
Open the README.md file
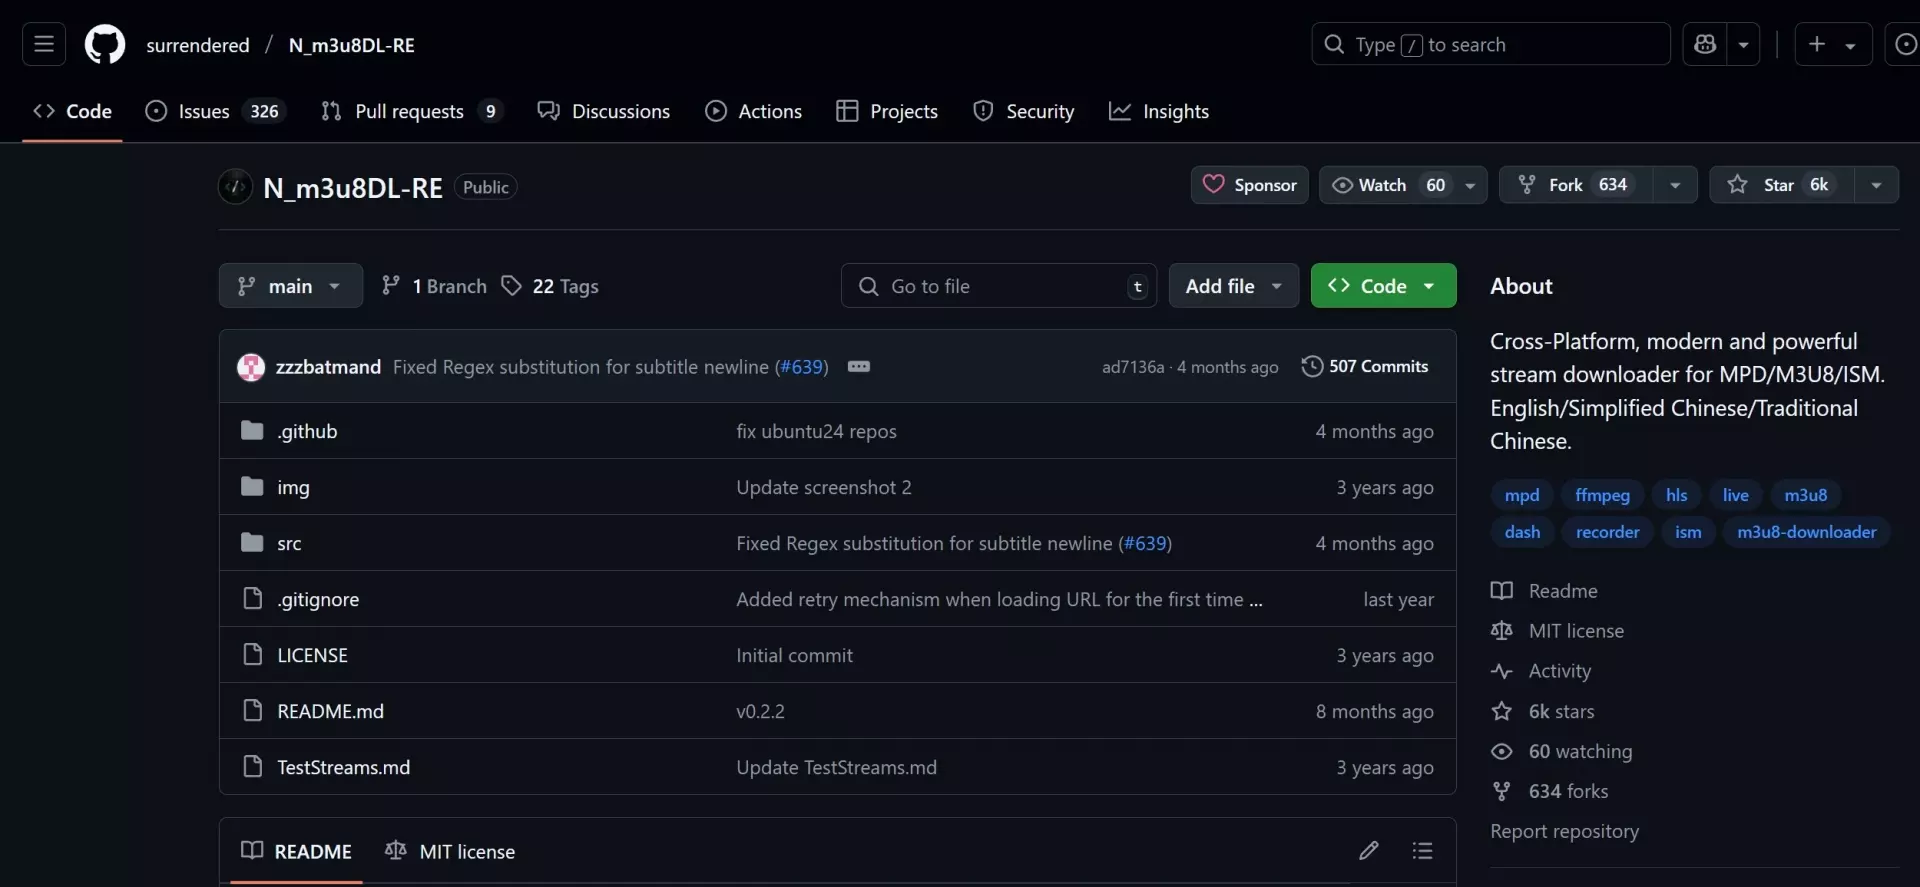(330, 711)
